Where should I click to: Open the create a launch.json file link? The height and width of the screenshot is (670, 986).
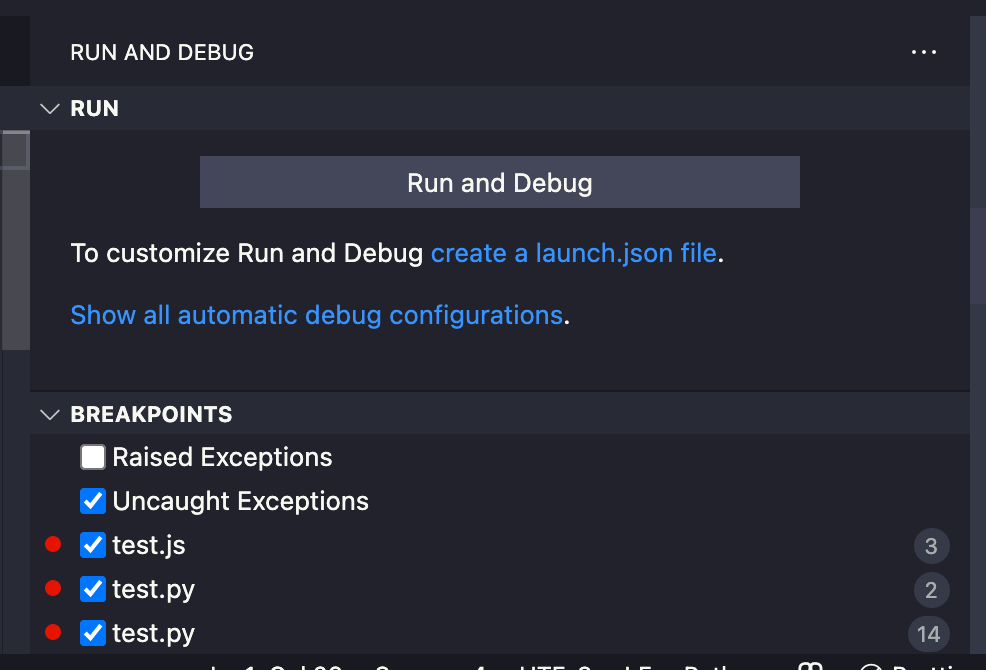(573, 253)
